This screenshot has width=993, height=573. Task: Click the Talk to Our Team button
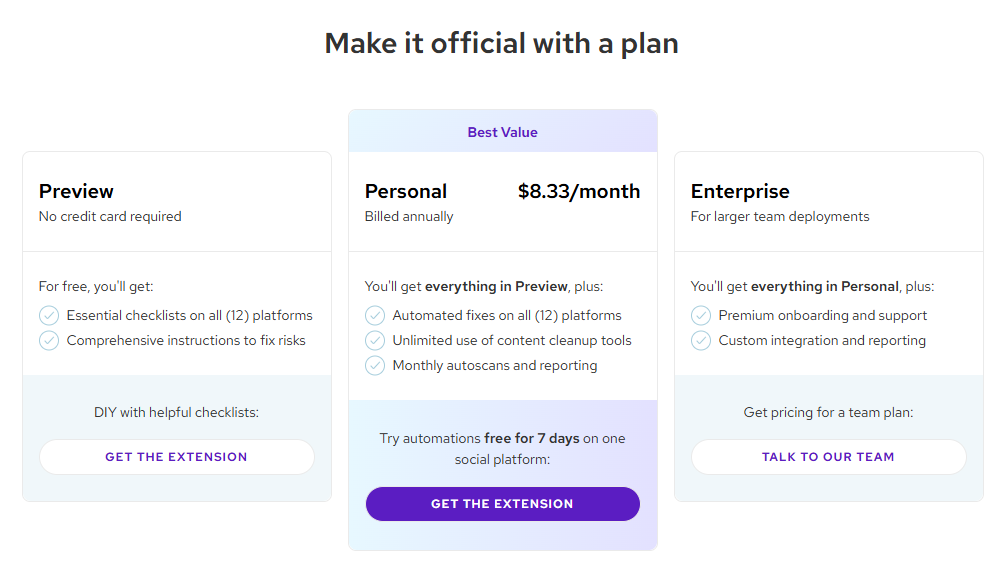828,457
